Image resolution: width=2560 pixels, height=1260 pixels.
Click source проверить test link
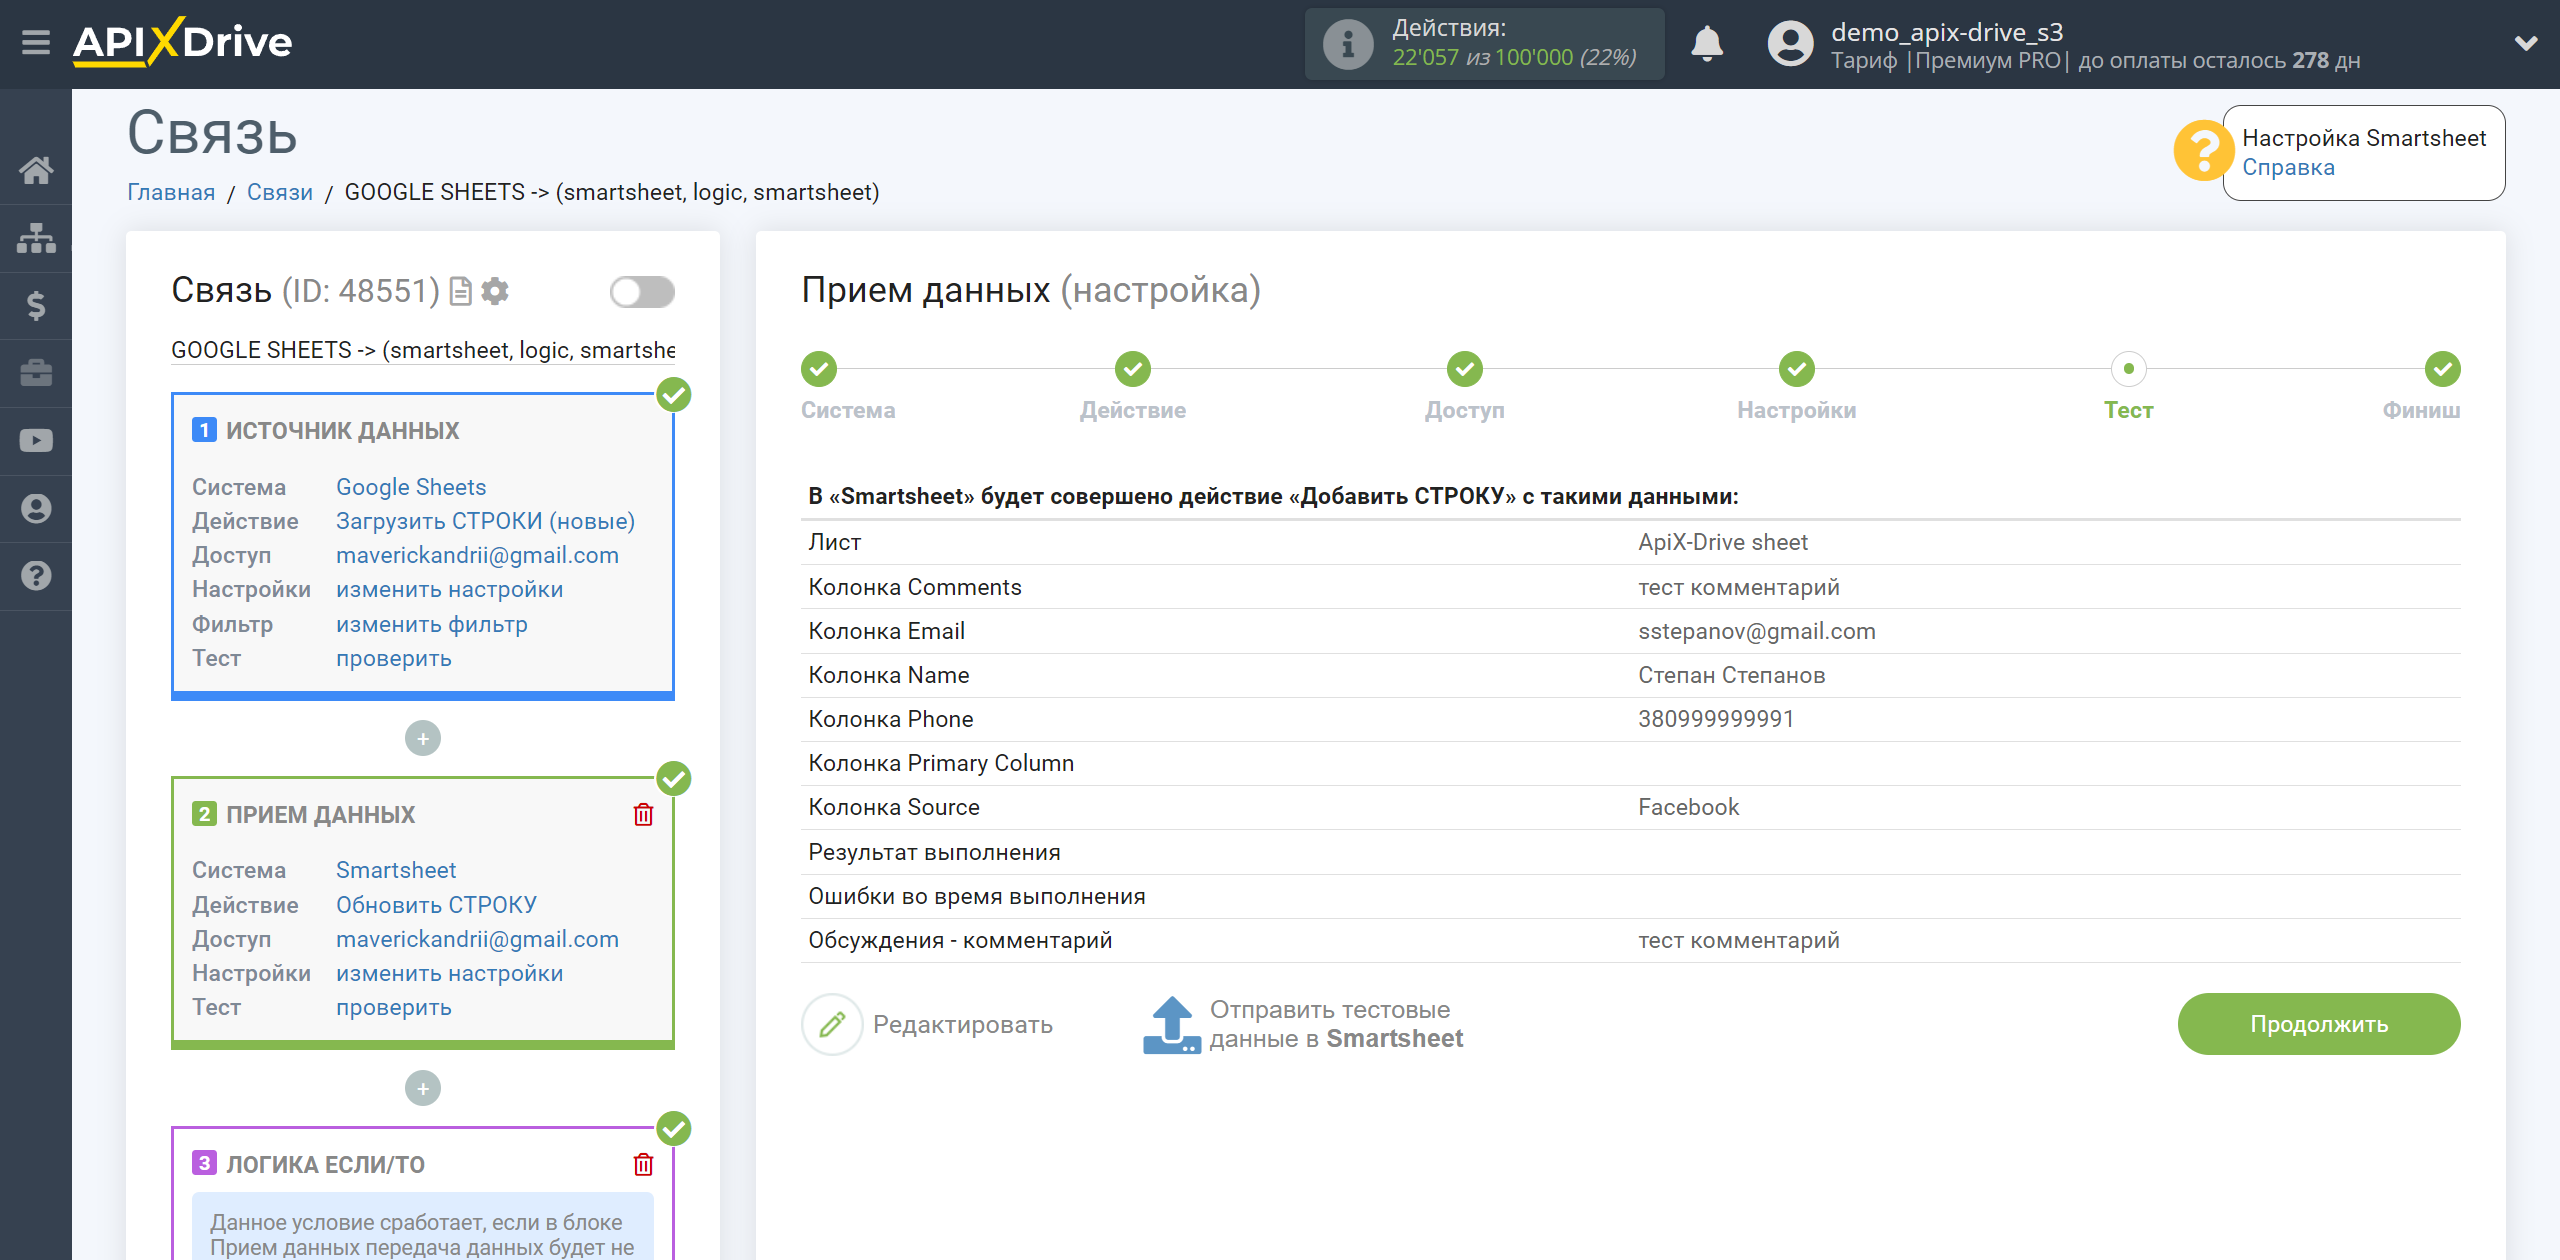click(x=394, y=658)
